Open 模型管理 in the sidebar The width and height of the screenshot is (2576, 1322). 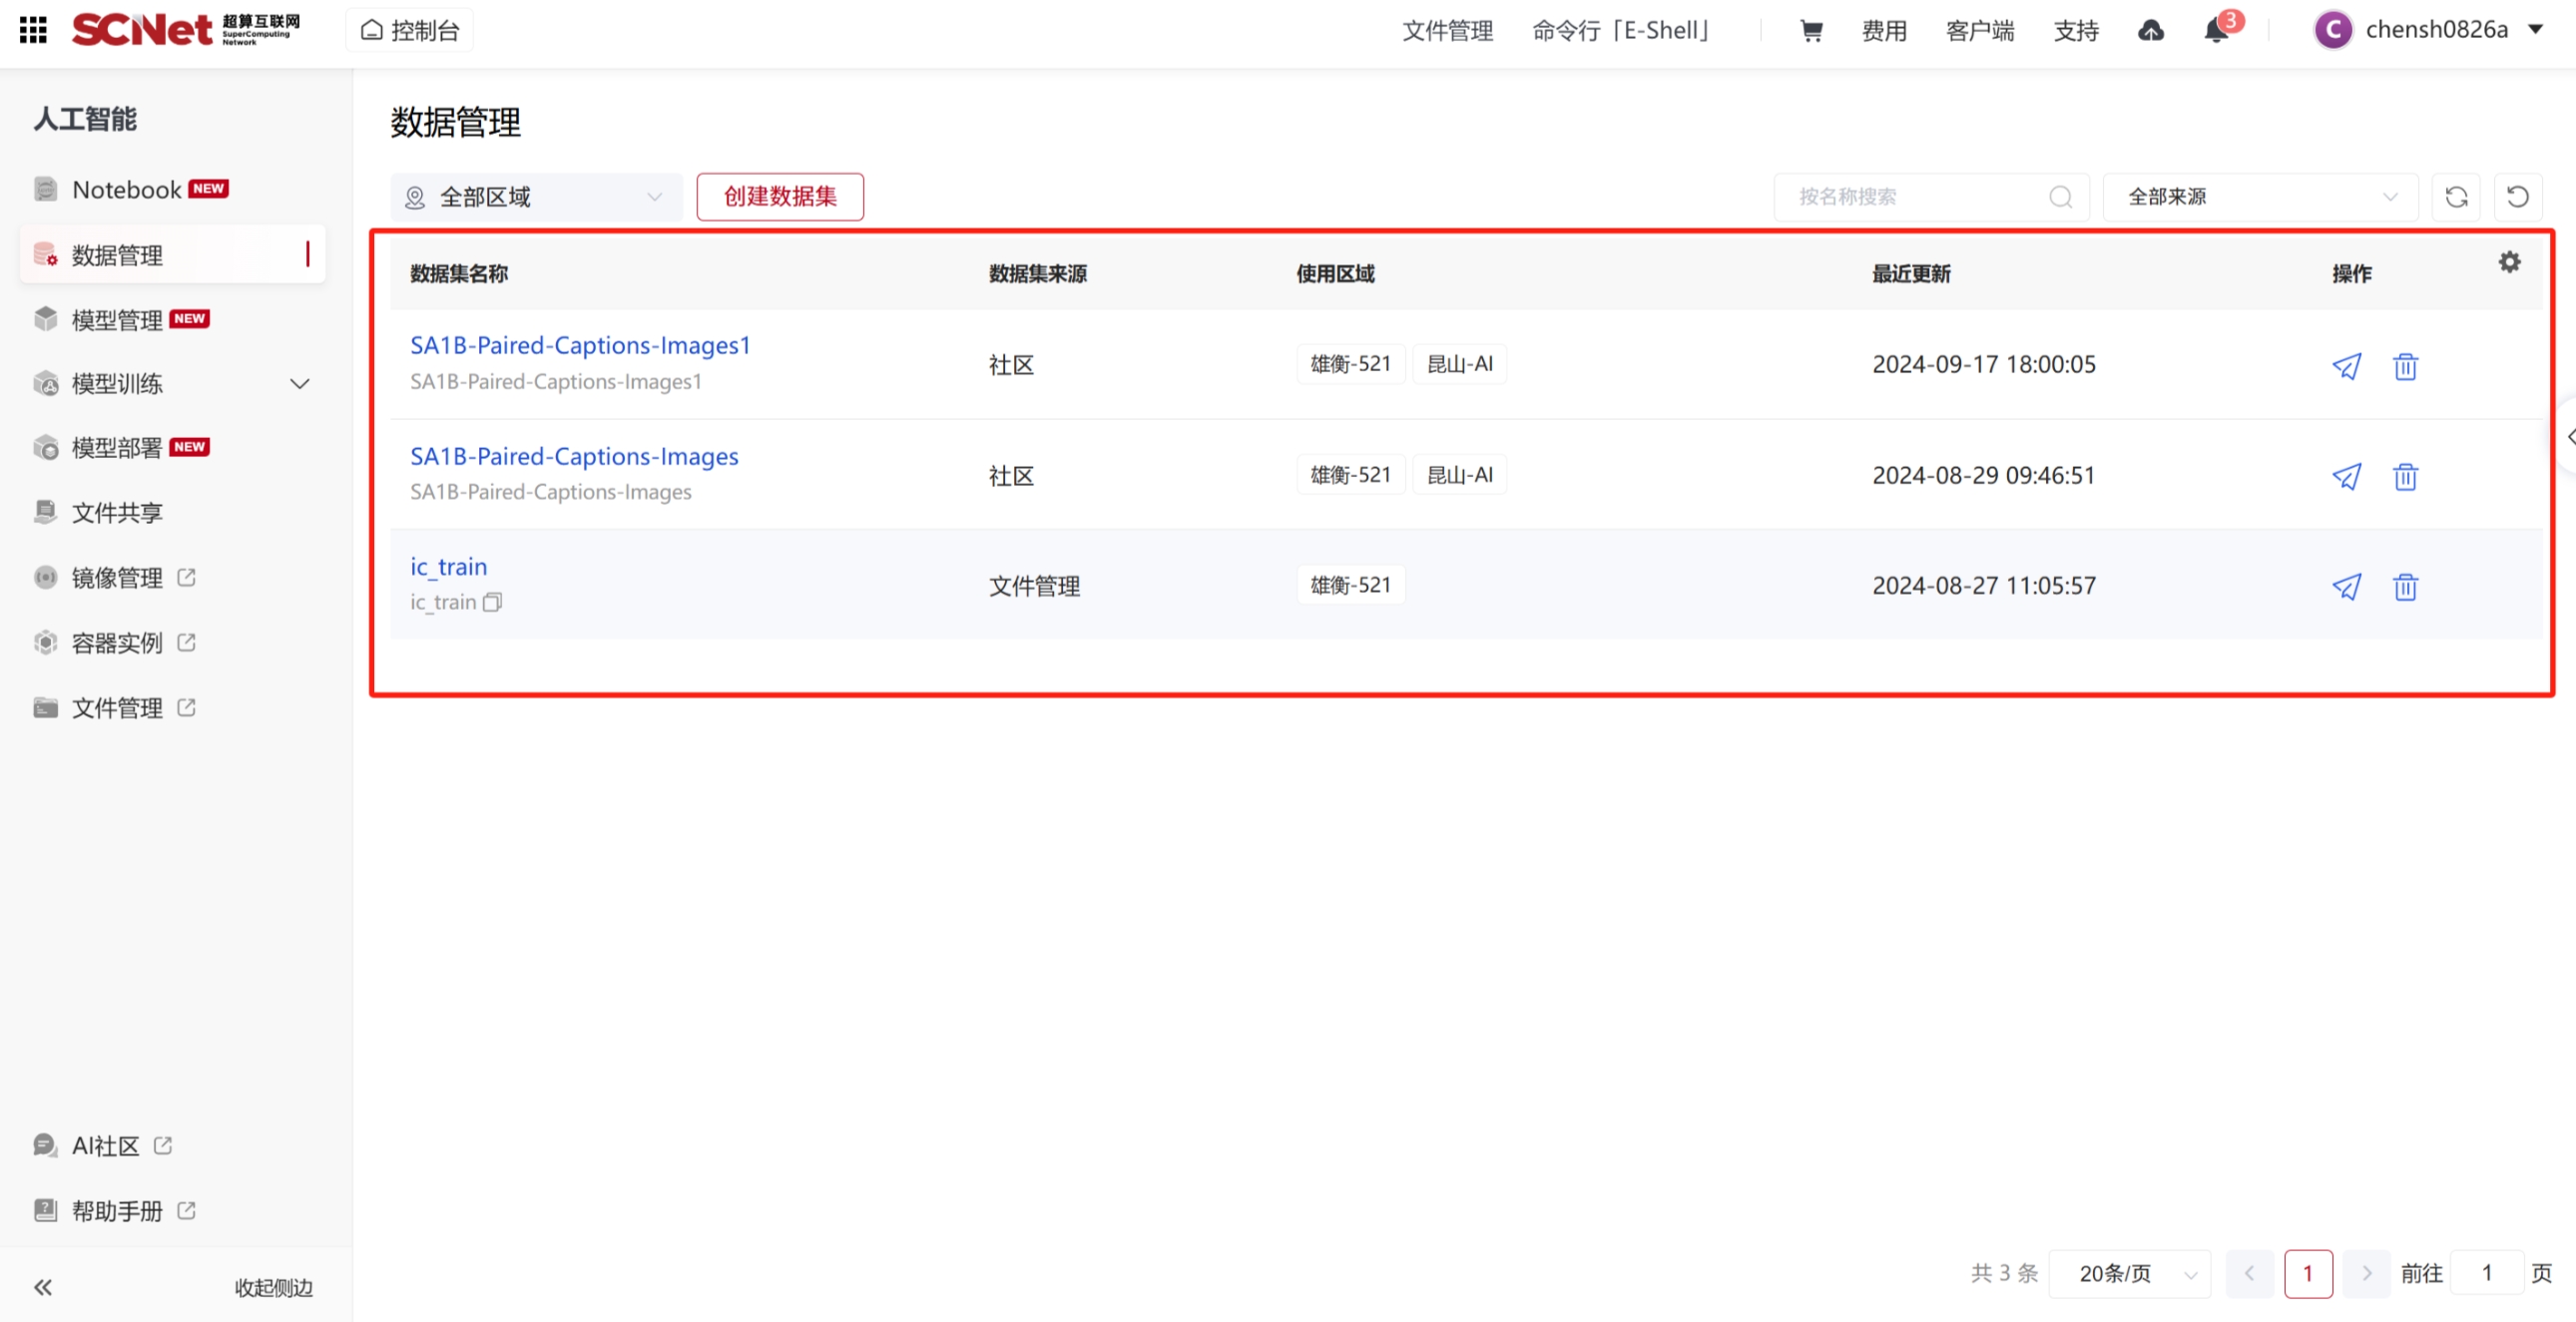pos(117,320)
